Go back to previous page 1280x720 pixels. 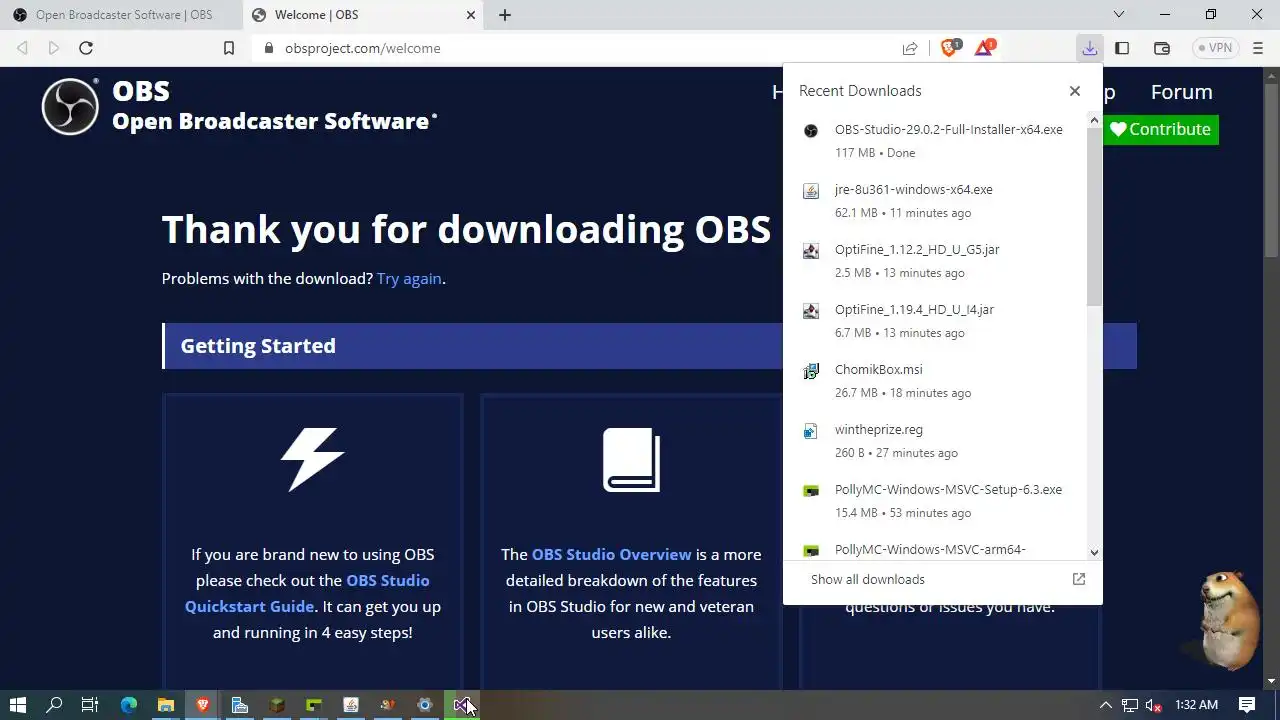22,48
